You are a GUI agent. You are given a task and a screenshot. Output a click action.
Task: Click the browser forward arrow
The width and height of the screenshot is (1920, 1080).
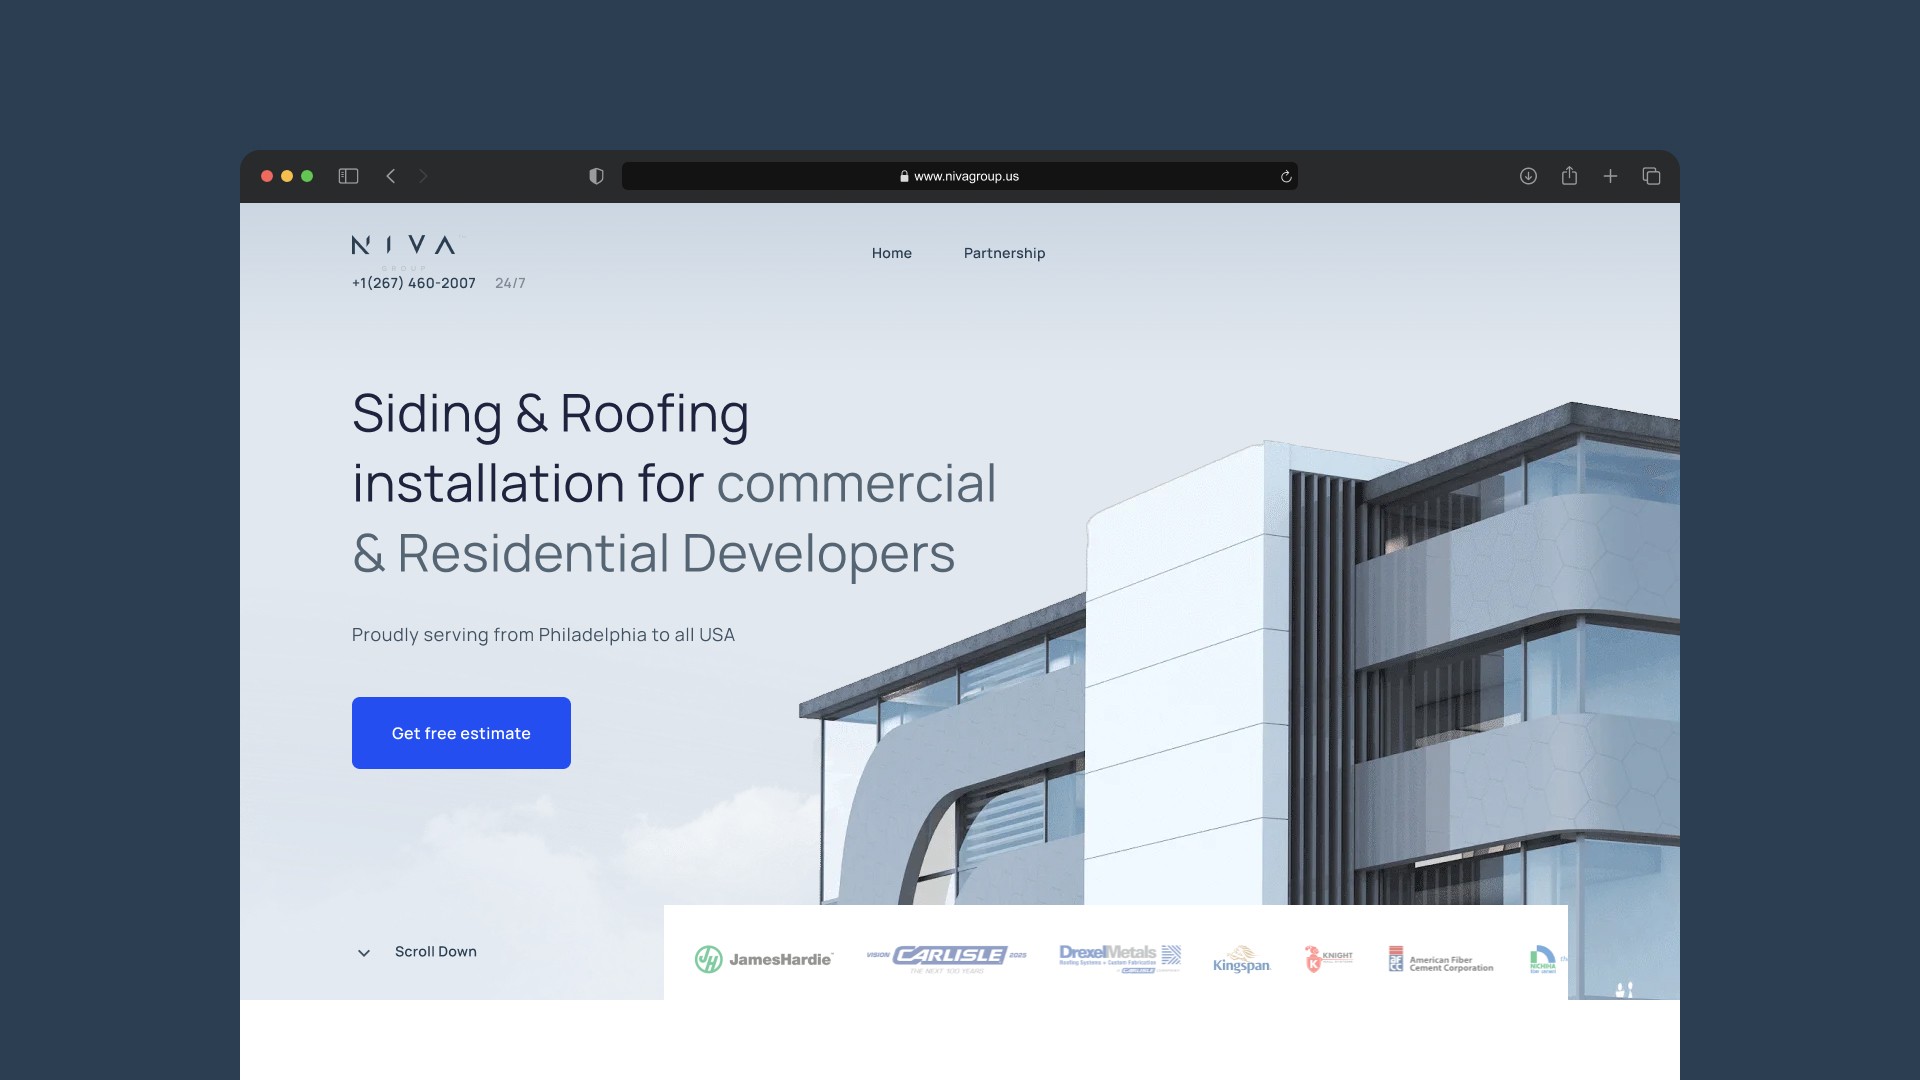click(423, 176)
